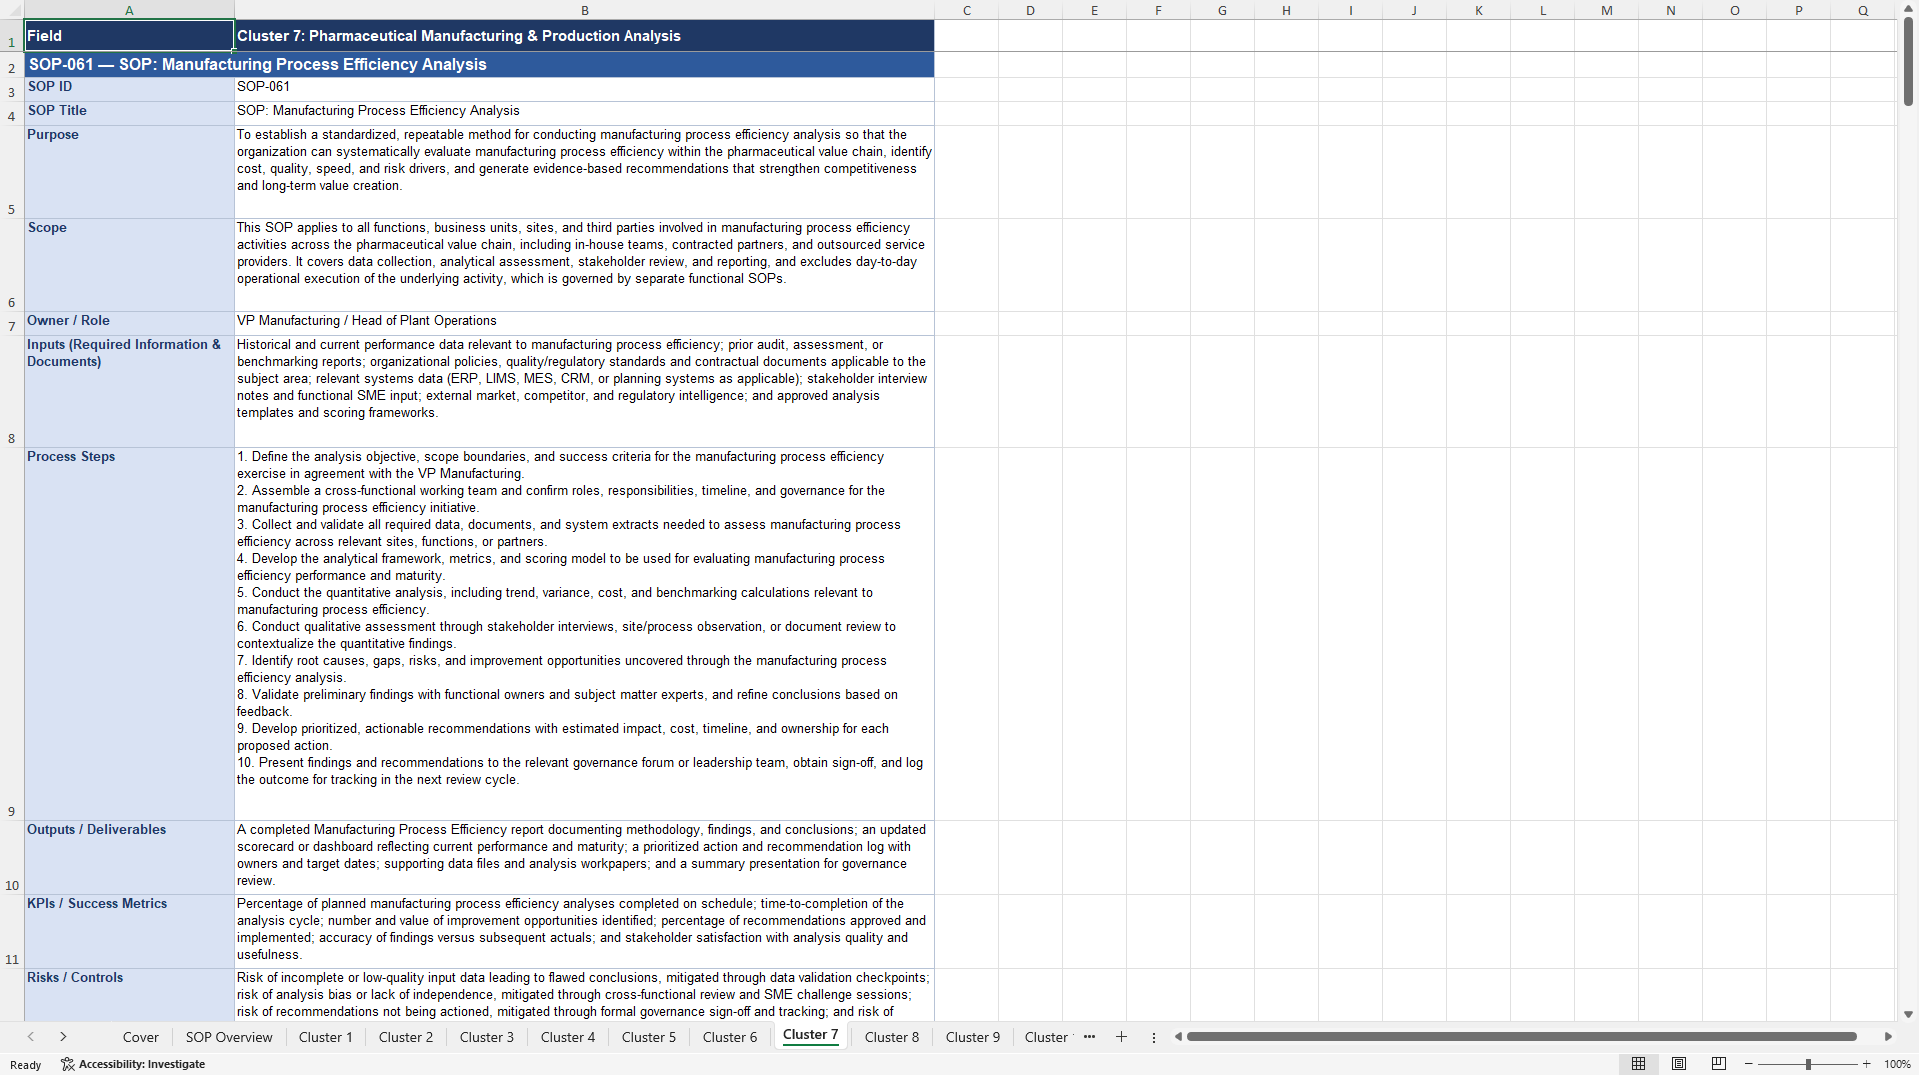Switch to Cluster 8 sheet
Image resolution: width=1919 pixels, height=1075 pixels.
coord(892,1037)
